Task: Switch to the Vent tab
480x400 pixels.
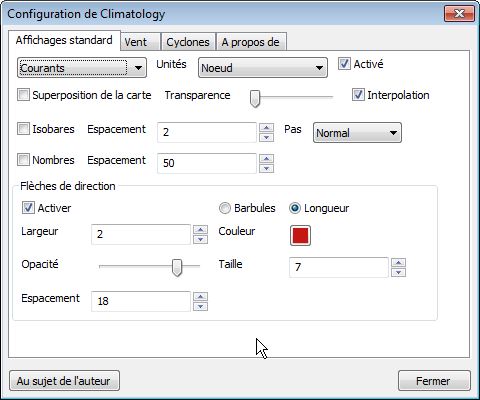Action: coord(140,42)
